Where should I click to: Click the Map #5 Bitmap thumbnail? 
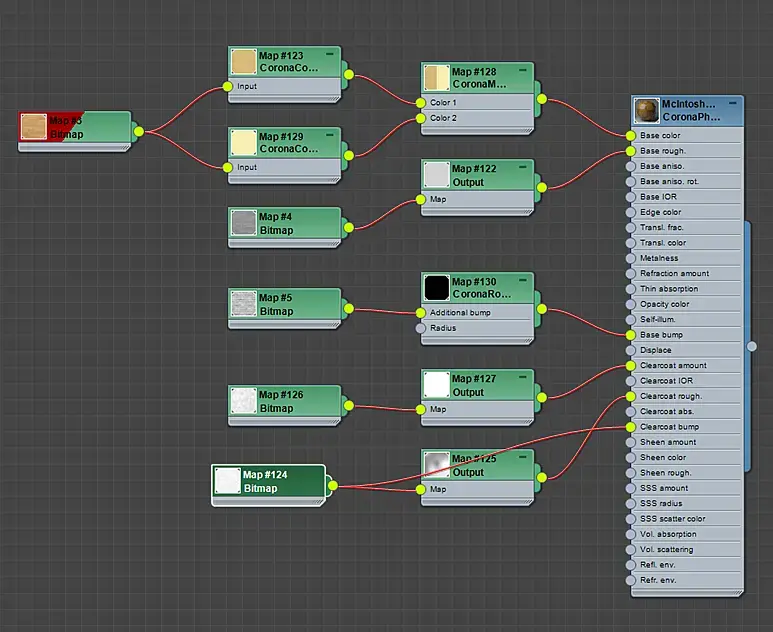(243, 304)
